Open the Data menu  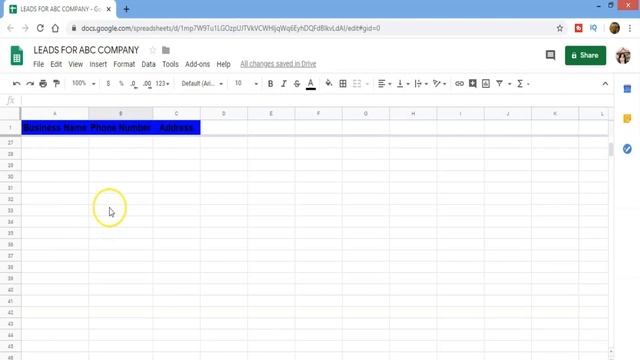(x=149, y=64)
